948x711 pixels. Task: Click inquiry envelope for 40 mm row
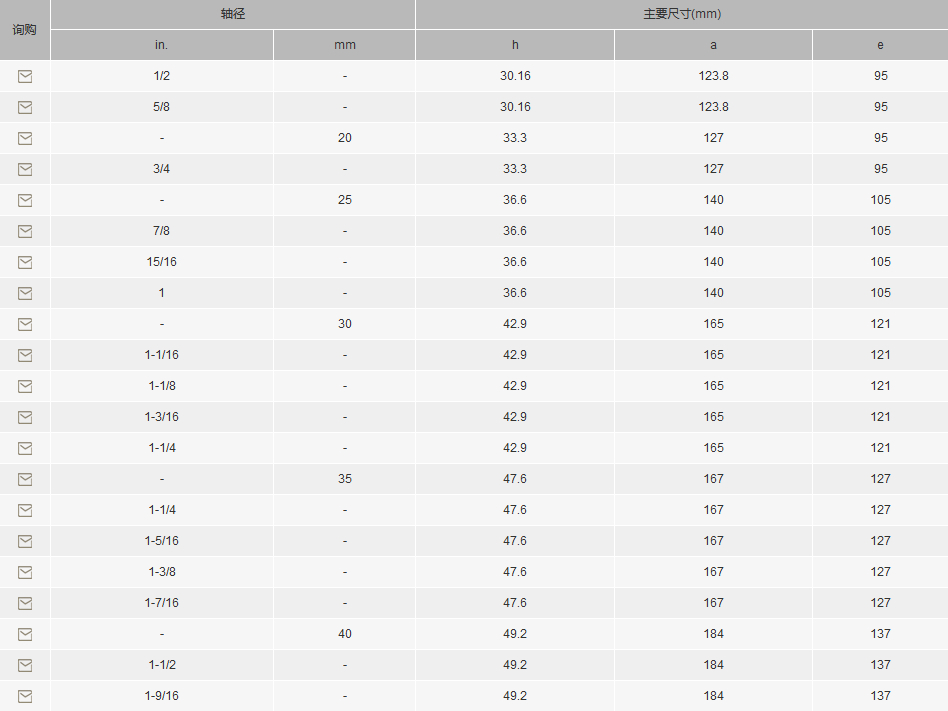[25, 634]
